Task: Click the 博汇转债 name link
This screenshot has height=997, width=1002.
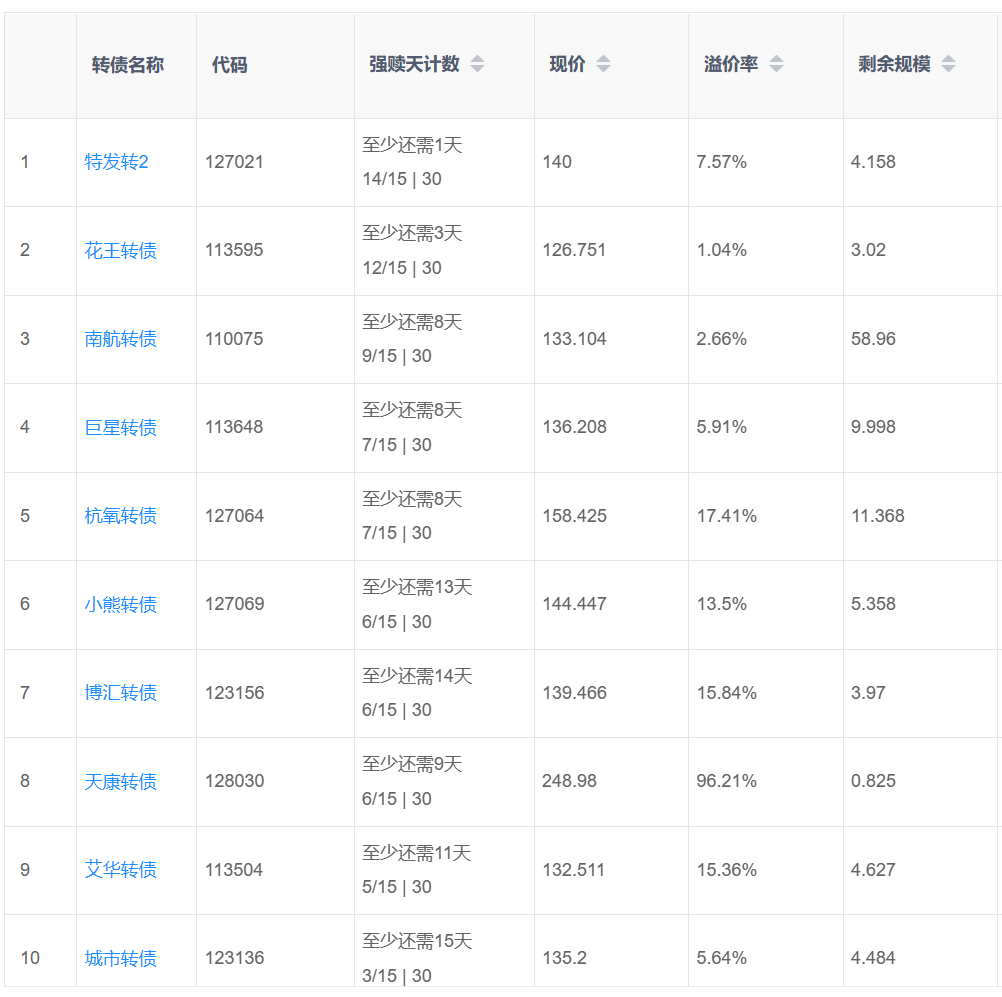Action: click(120, 693)
